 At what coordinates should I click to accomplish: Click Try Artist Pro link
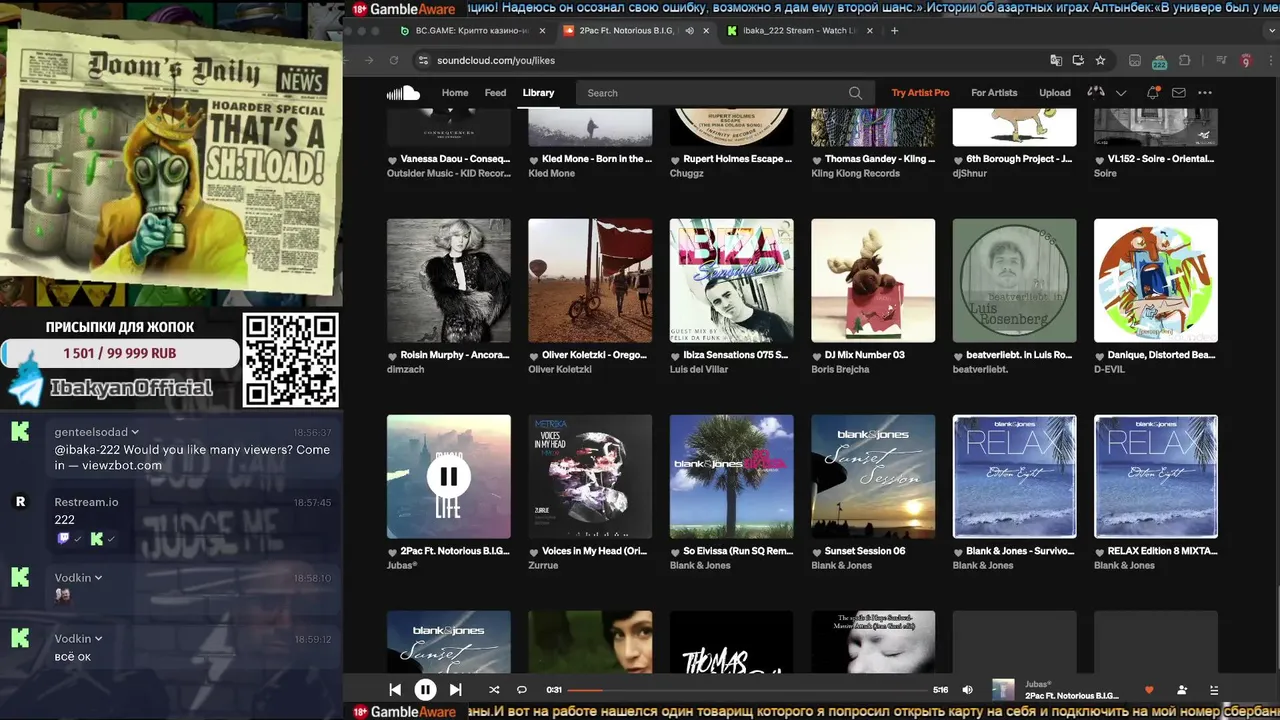(x=920, y=93)
